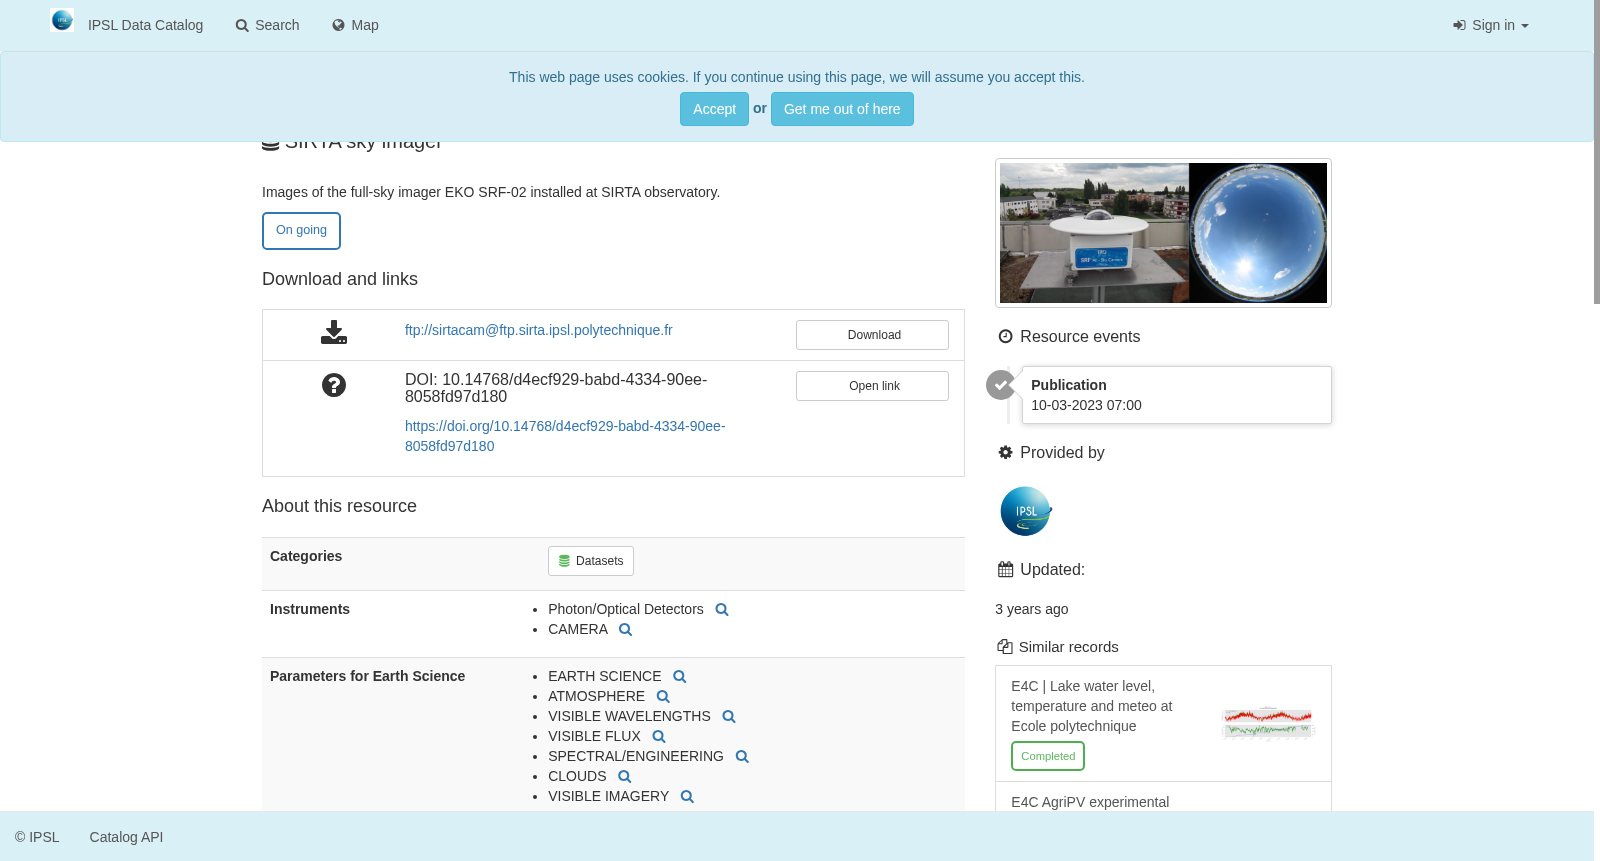Image resolution: width=1600 pixels, height=861 pixels.
Task: Search by CAMERA magnifier icon
Action: (626, 630)
